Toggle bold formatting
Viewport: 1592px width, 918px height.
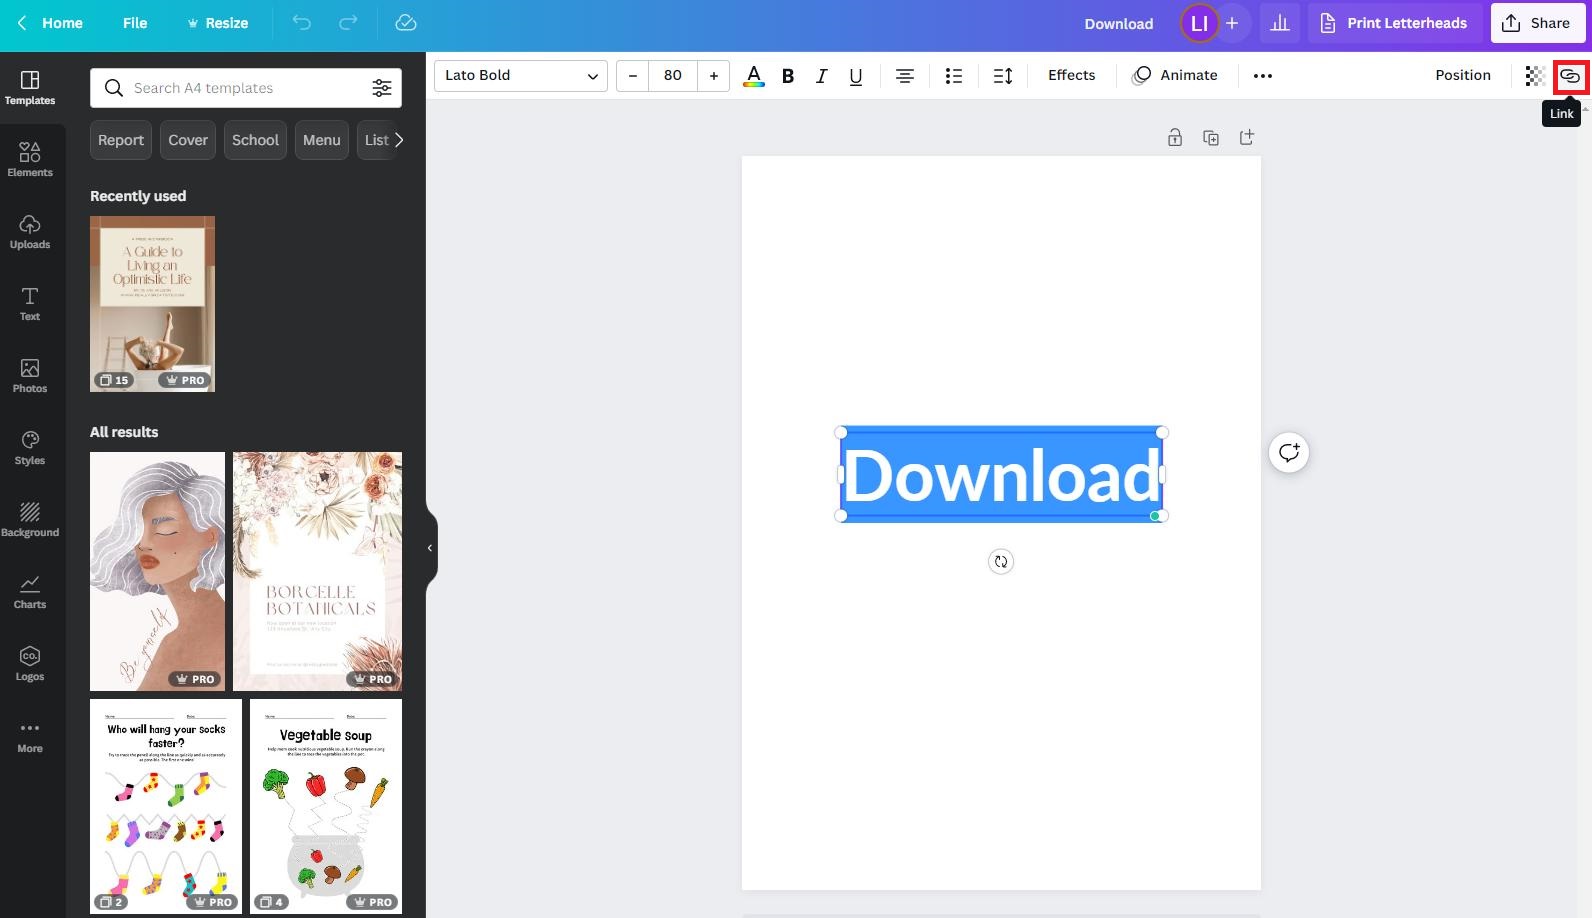(788, 76)
